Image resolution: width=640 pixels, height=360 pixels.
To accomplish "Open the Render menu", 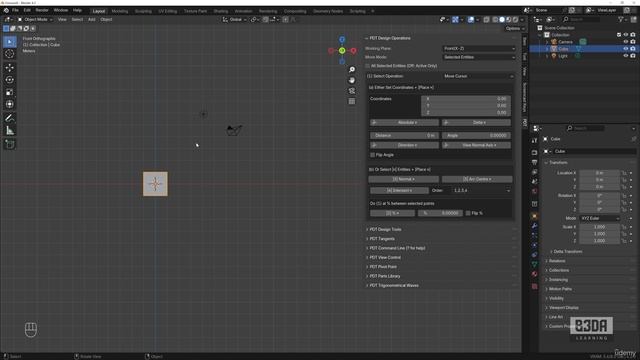I will click(x=42, y=10).
